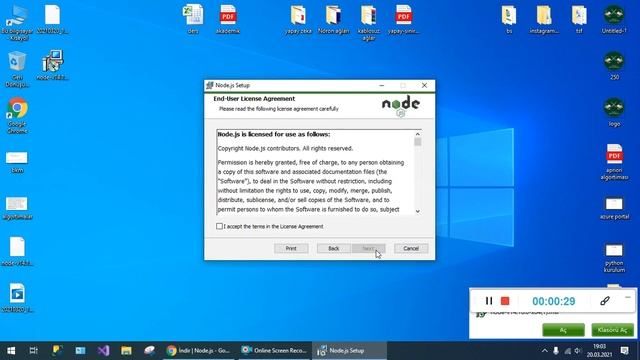Select the bs folder on desktop
Viewport: 640px width, 360px height.
pos(509,19)
